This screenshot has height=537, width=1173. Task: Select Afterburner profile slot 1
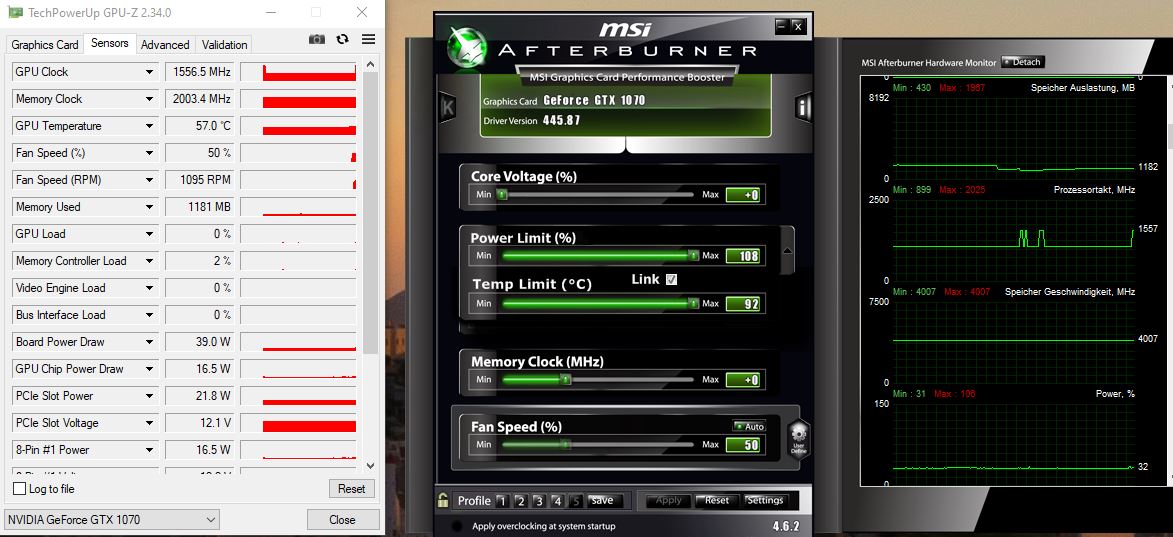(x=502, y=501)
